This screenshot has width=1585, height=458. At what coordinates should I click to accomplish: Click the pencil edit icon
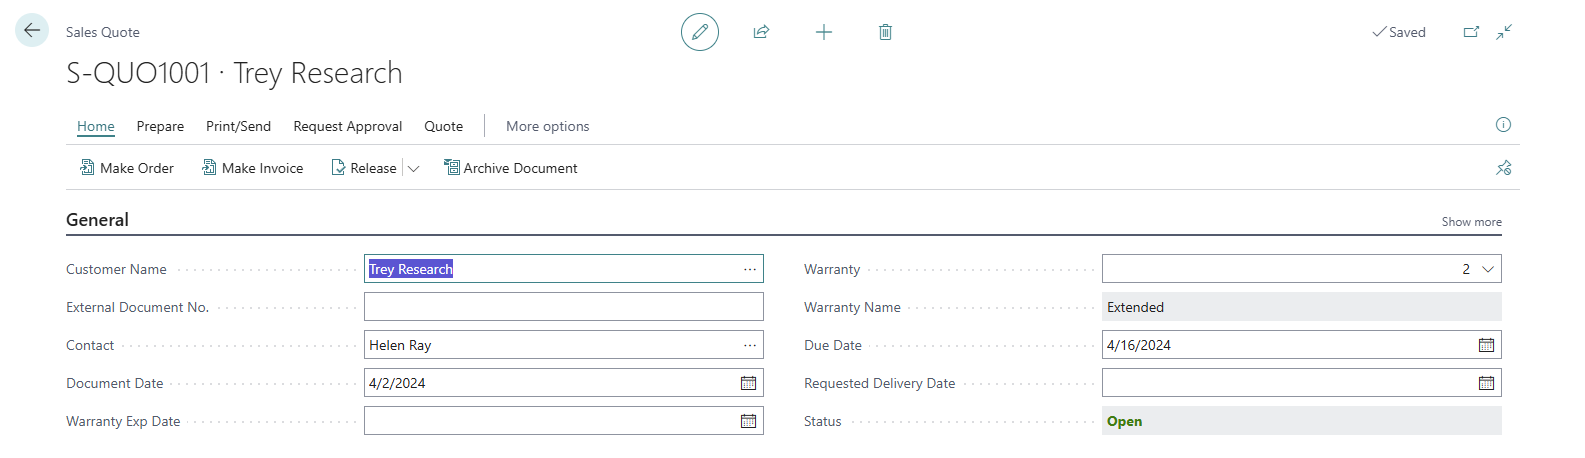[x=700, y=32]
